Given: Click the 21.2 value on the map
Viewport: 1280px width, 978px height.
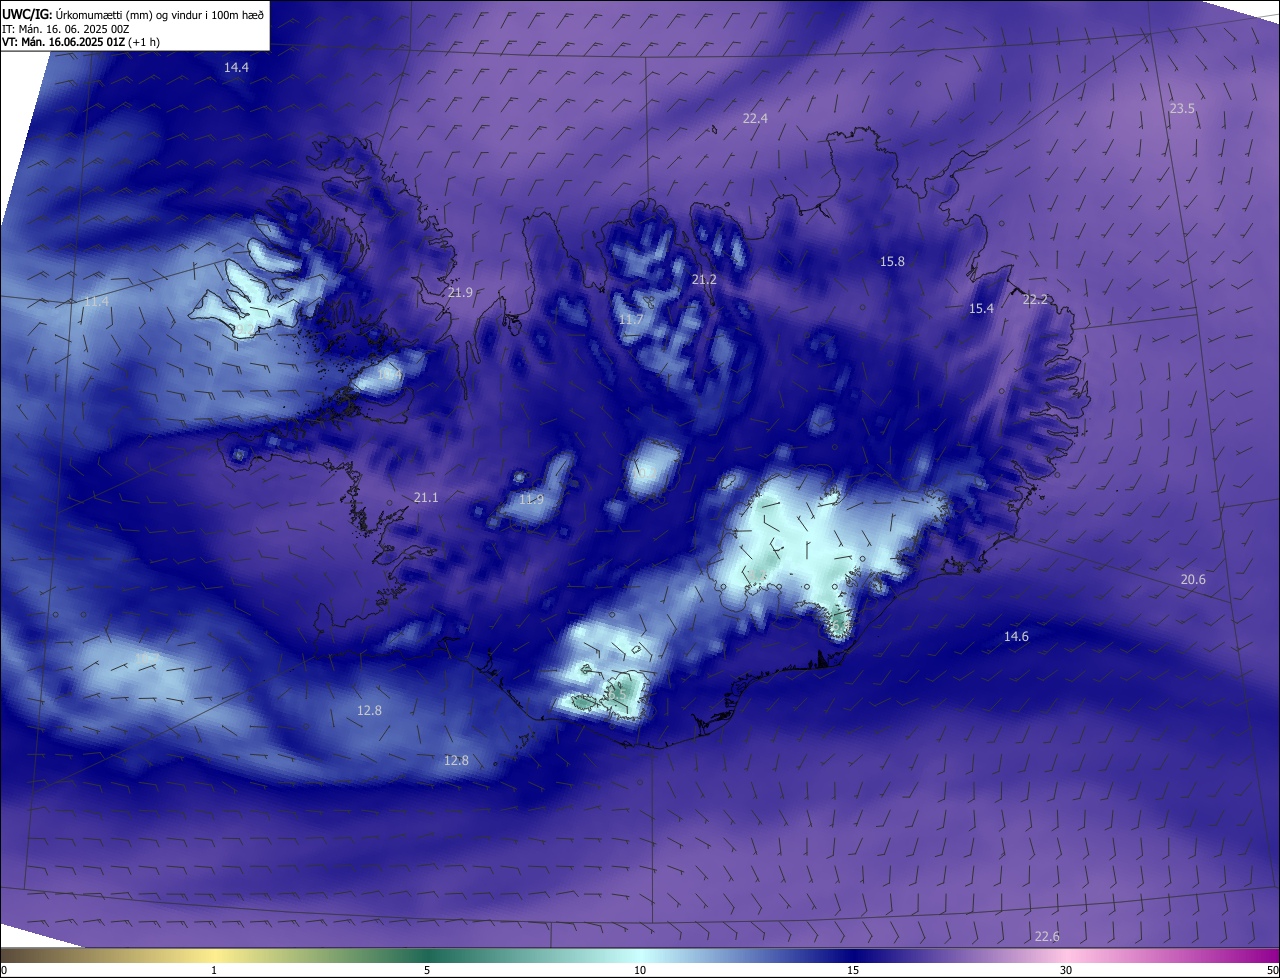Looking at the screenshot, I should tap(704, 279).
